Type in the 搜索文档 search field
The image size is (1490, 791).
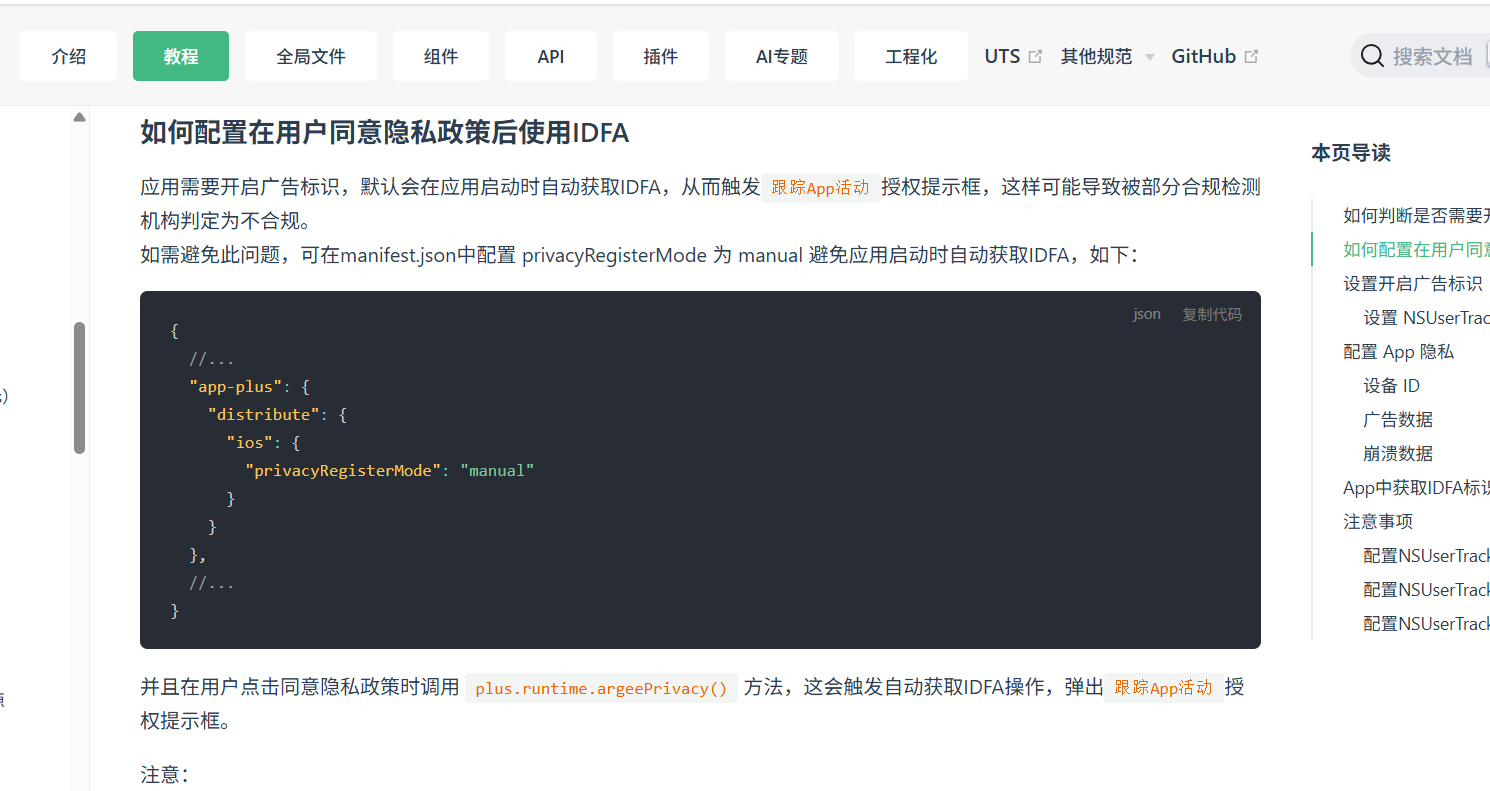pyautogui.click(x=1432, y=57)
